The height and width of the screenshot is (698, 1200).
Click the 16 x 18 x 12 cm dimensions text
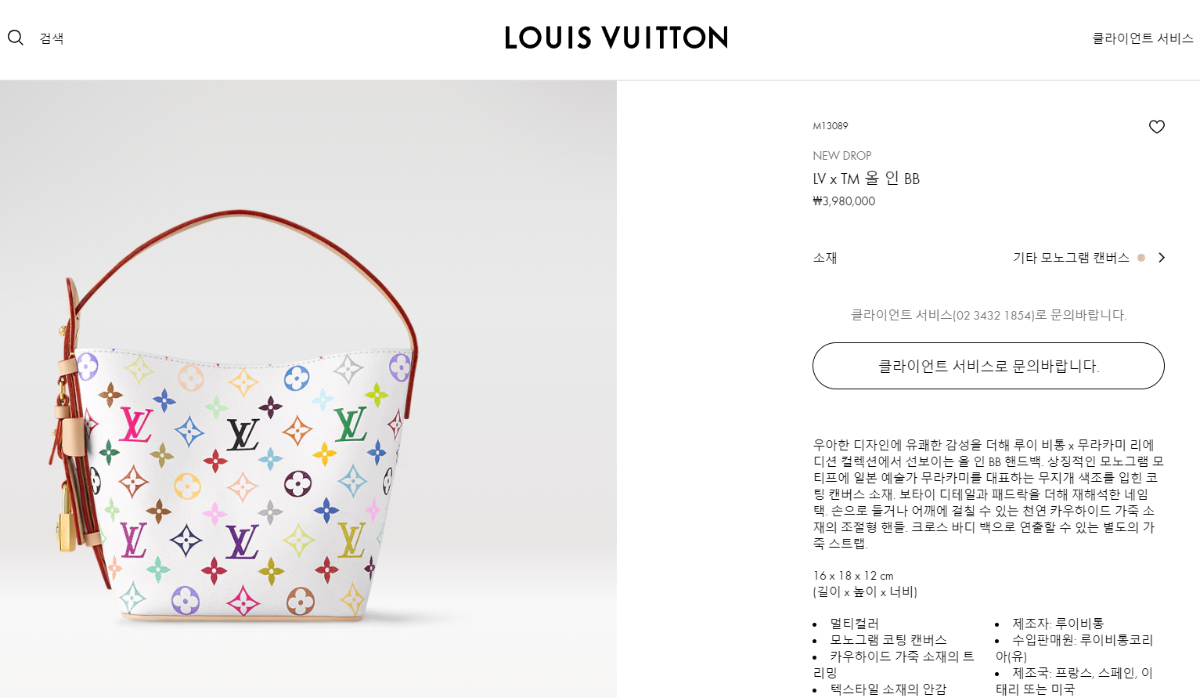[853, 576]
